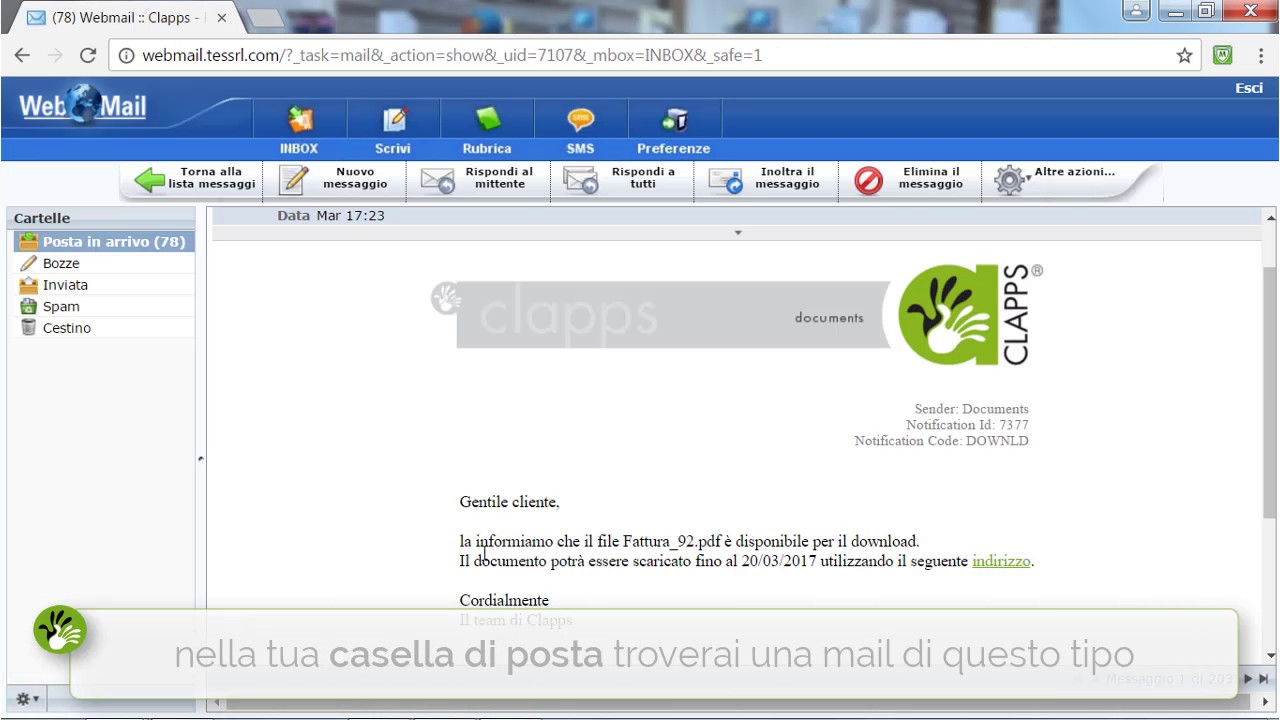1280x720 pixels.
Task: Click the message pane scroll up arrow
Action: [x=1270, y=217]
